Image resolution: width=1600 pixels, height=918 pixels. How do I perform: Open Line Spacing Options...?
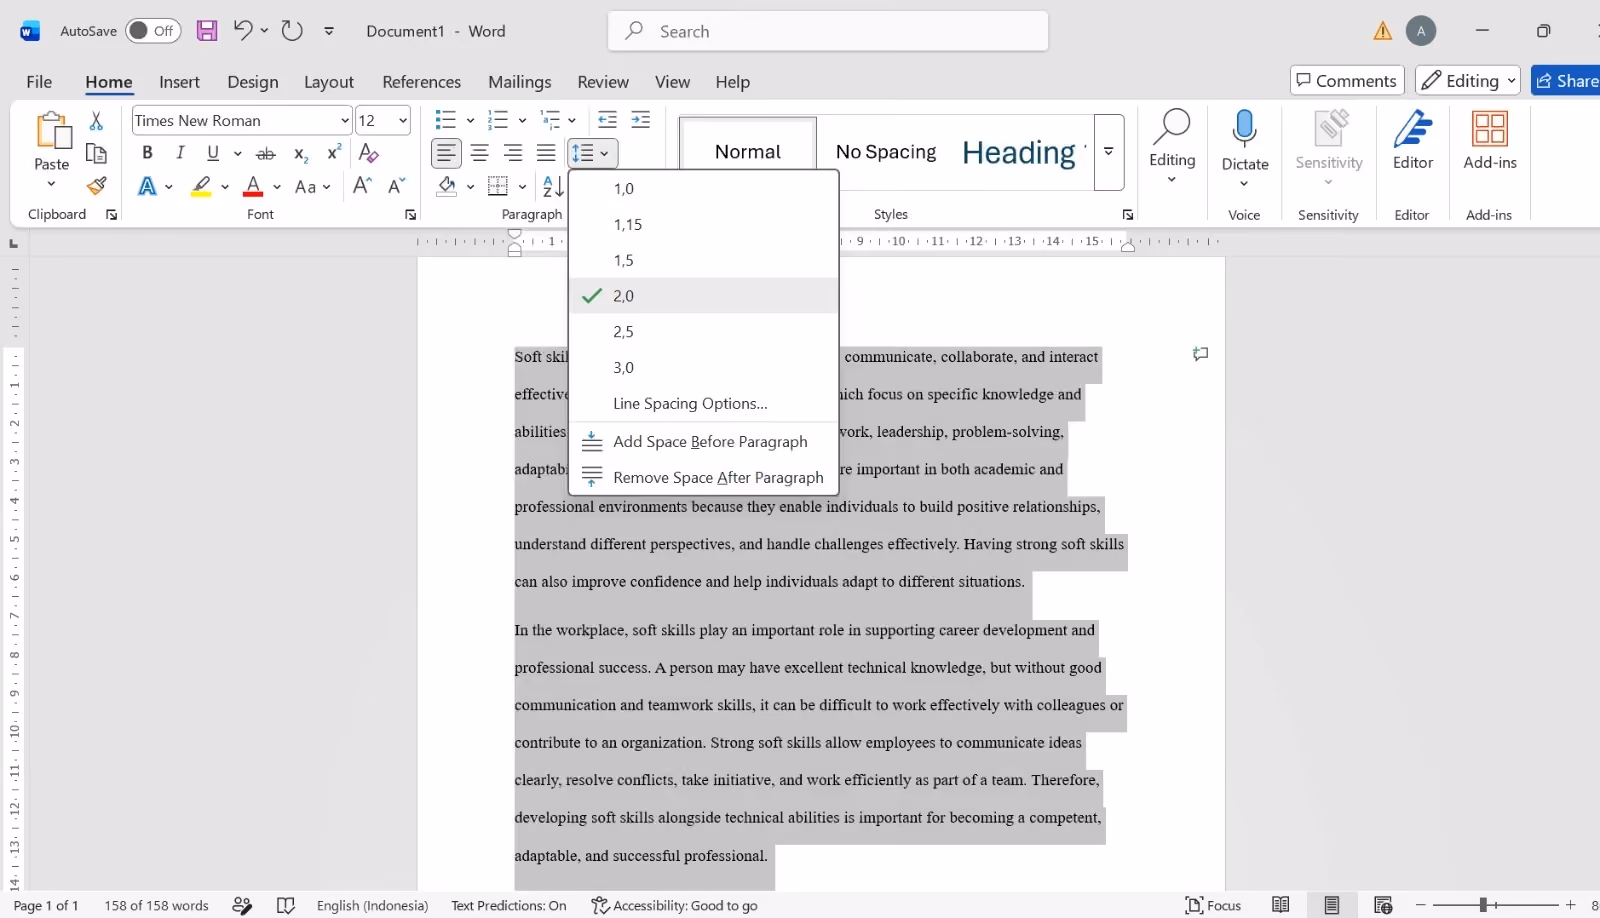coord(703,403)
